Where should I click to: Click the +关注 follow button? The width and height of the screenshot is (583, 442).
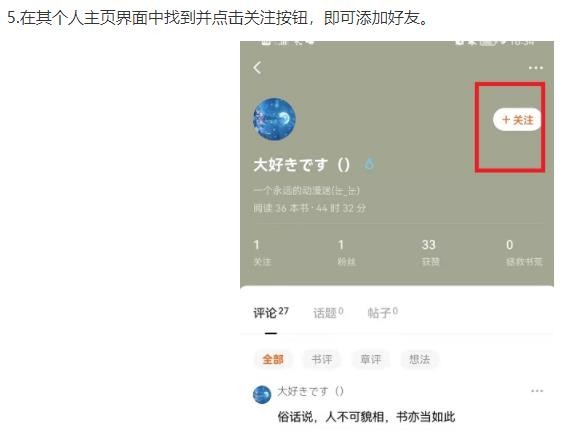(x=517, y=120)
